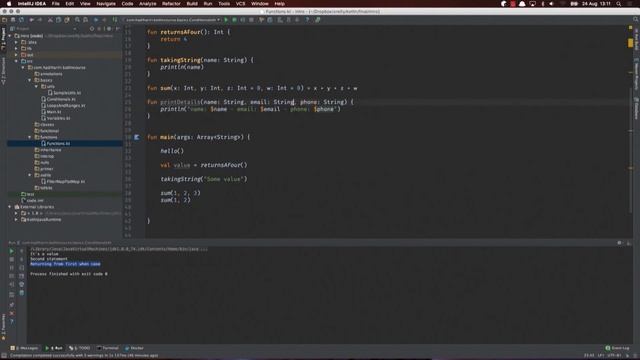Toggle the 7: Structure side tool window tab
This screenshot has height=360, width=640.
tap(3, 71)
